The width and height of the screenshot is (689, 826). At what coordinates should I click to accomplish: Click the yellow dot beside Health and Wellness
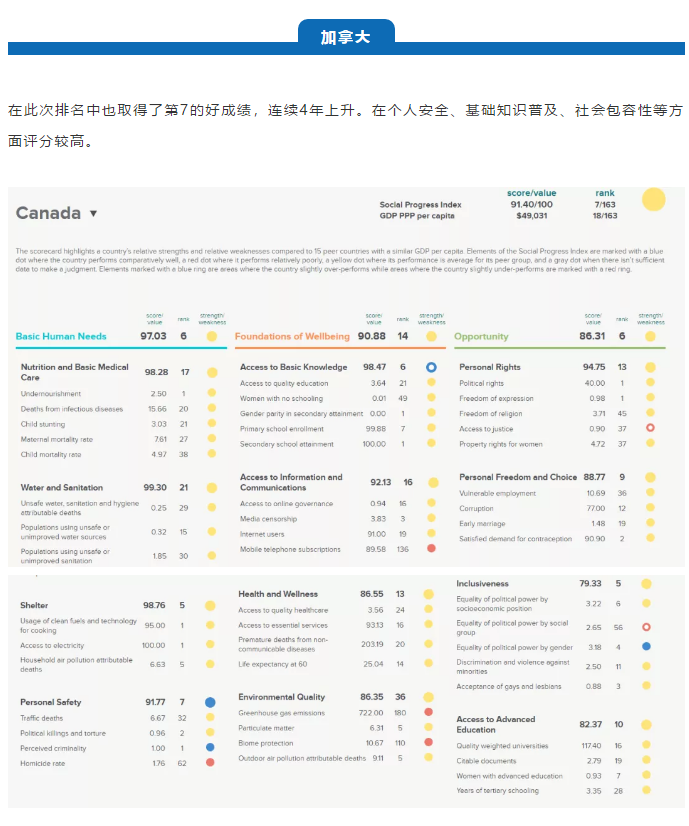[428, 594]
